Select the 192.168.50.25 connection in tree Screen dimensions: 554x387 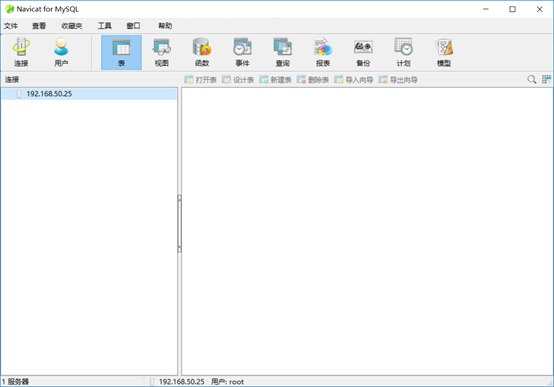point(89,94)
